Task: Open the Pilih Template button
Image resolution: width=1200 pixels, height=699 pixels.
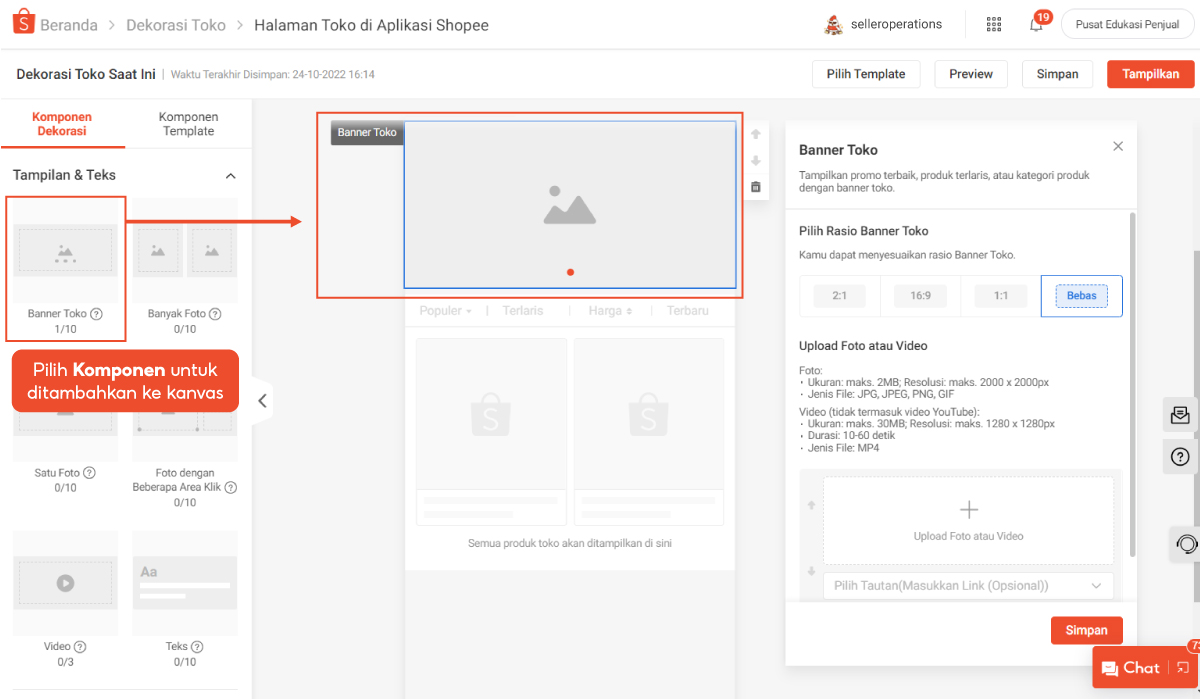Action: (866, 74)
